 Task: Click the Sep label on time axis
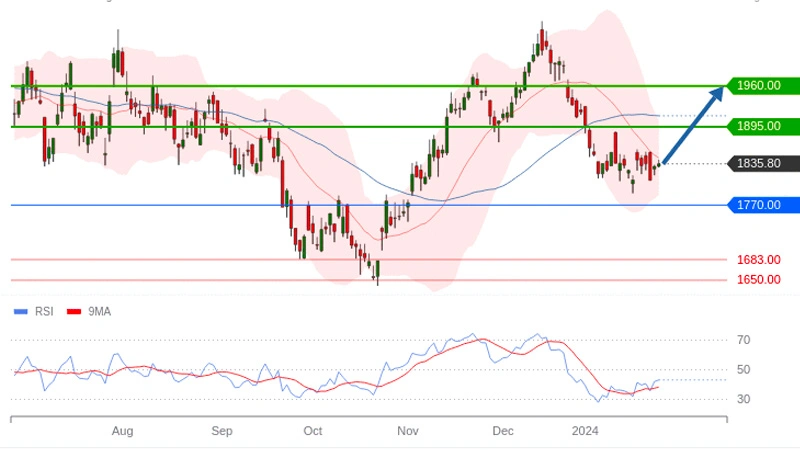point(222,431)
